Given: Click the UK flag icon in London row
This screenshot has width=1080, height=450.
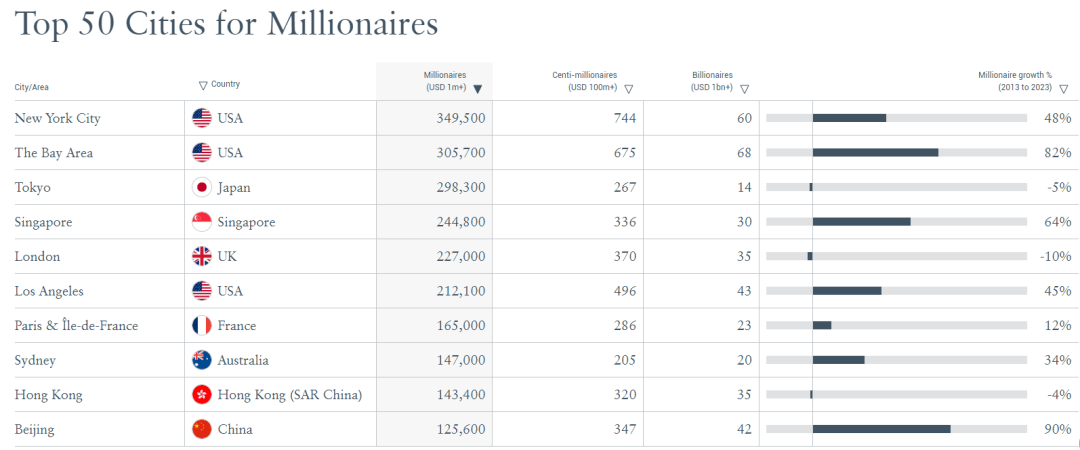Looking at the screenshot, I should point(202,256).
